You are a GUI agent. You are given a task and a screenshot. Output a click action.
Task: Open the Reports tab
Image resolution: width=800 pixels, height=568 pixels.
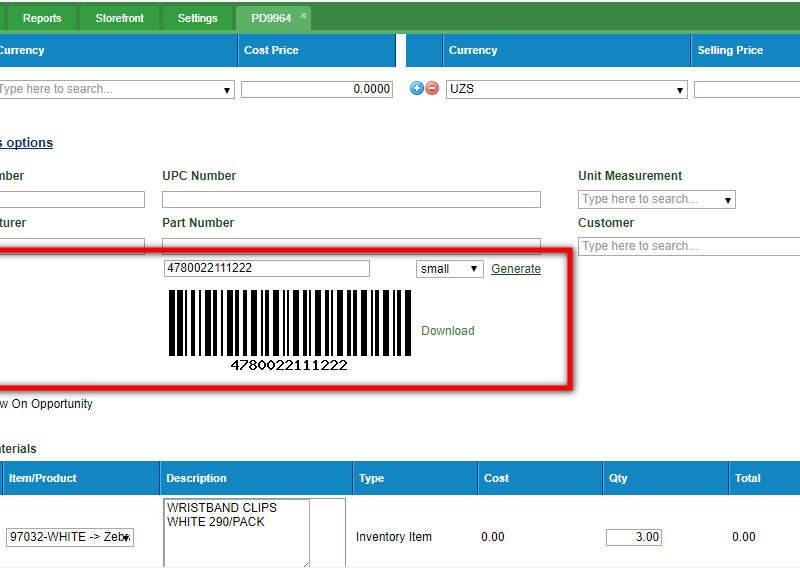[x=42, y=18]
